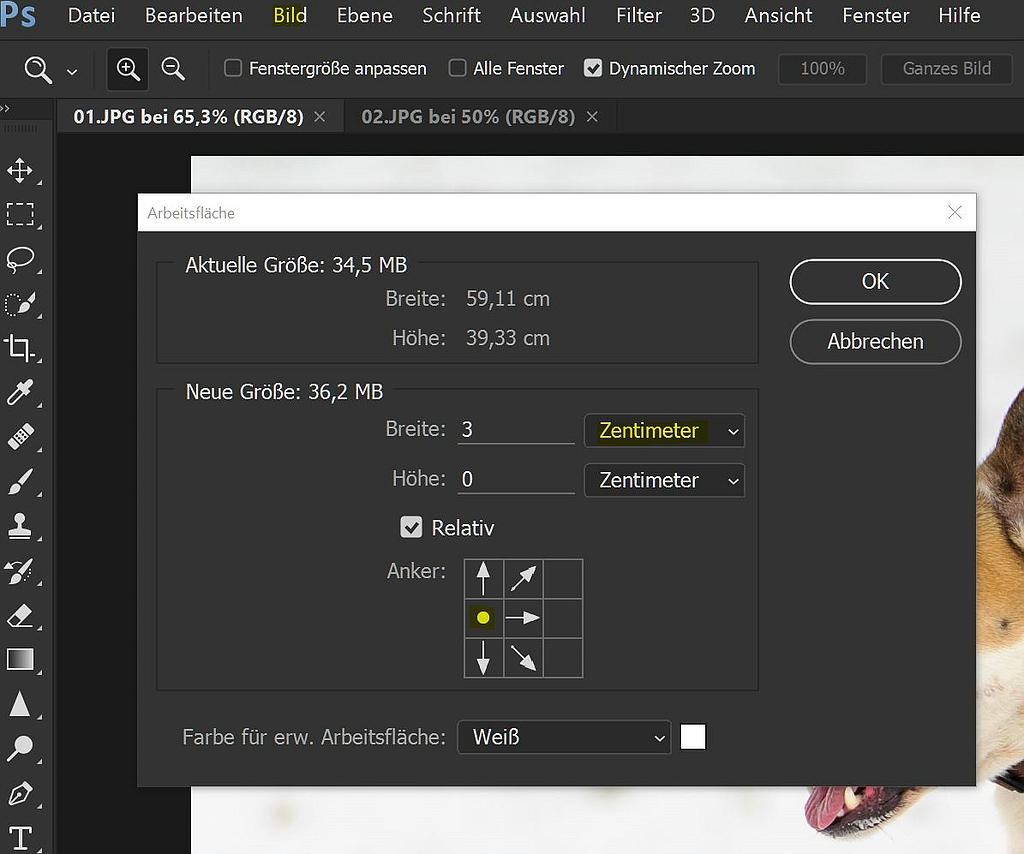Select the Eraser tool
The width and height of the screenshot is (1024, 854).
pos(20,615)
